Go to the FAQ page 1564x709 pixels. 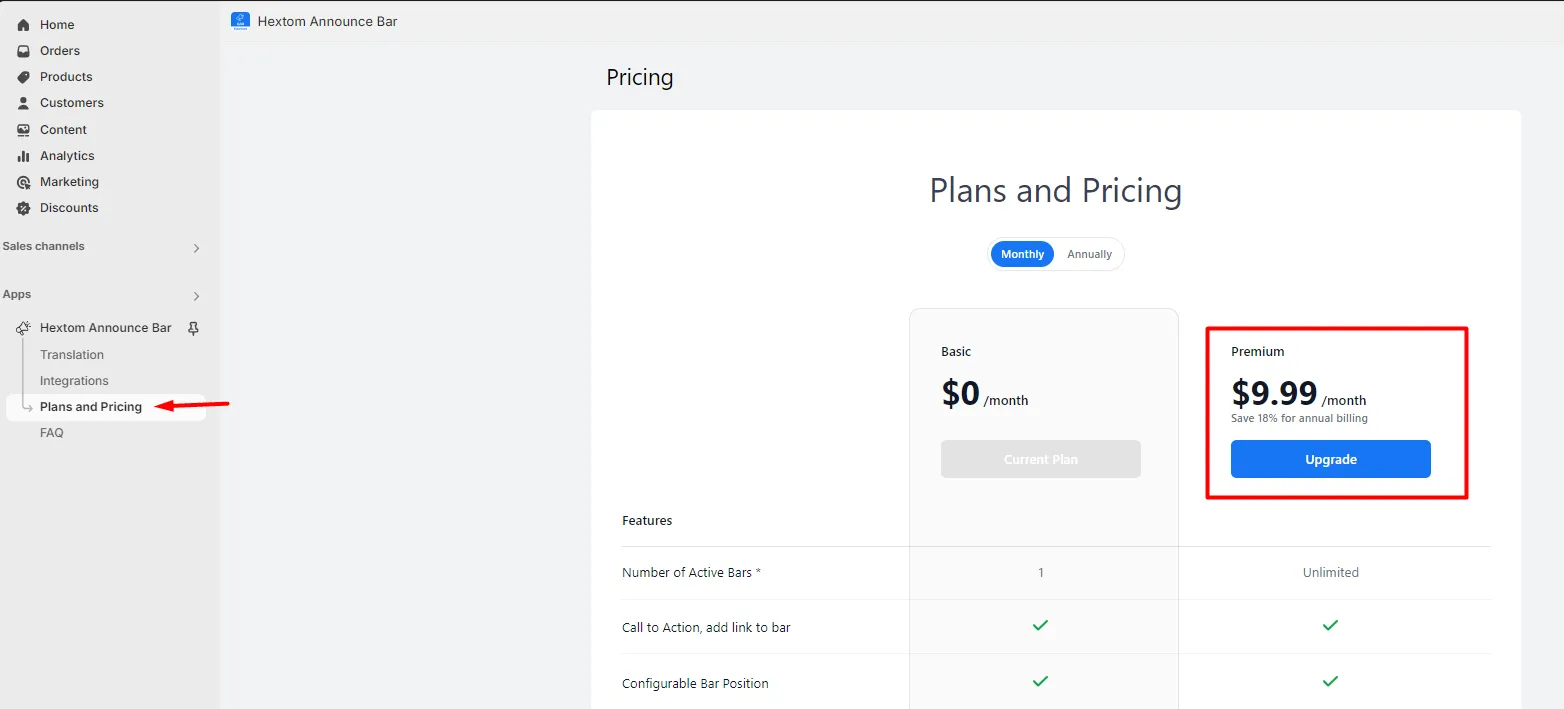click(x=52, y=433)
